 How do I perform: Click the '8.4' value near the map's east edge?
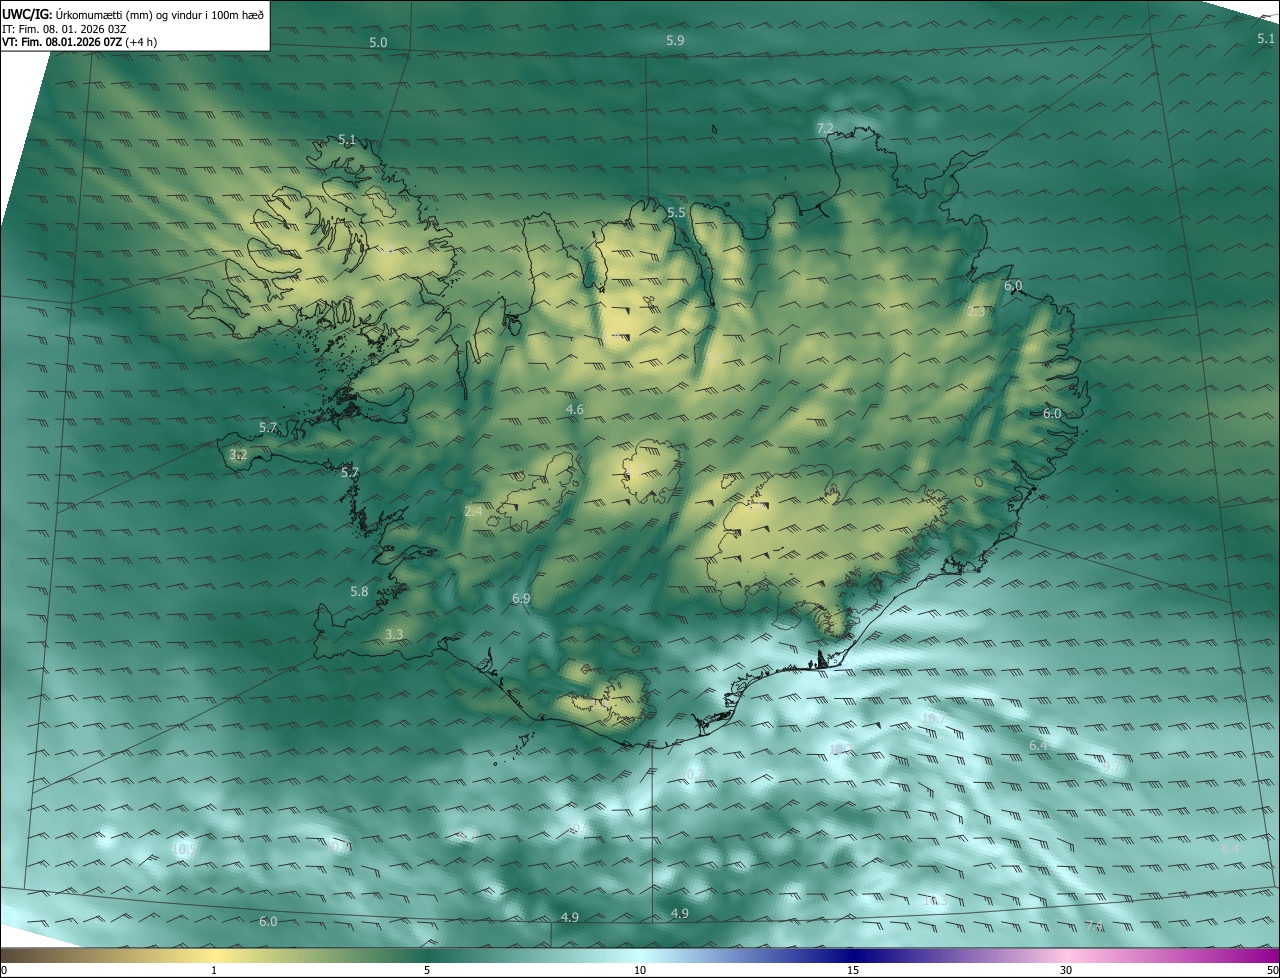(1230, 848)
